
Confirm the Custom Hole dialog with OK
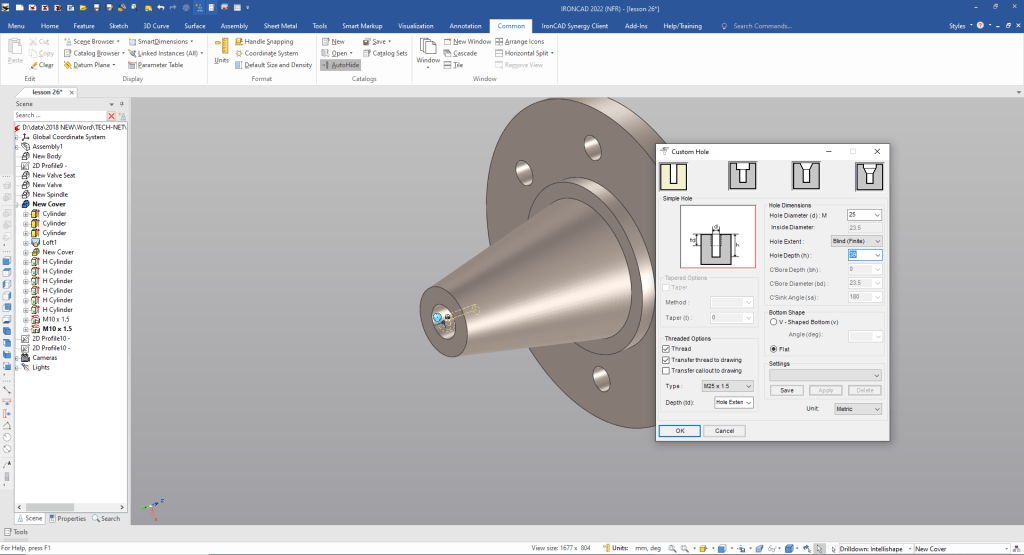click(x=679, y=431)
